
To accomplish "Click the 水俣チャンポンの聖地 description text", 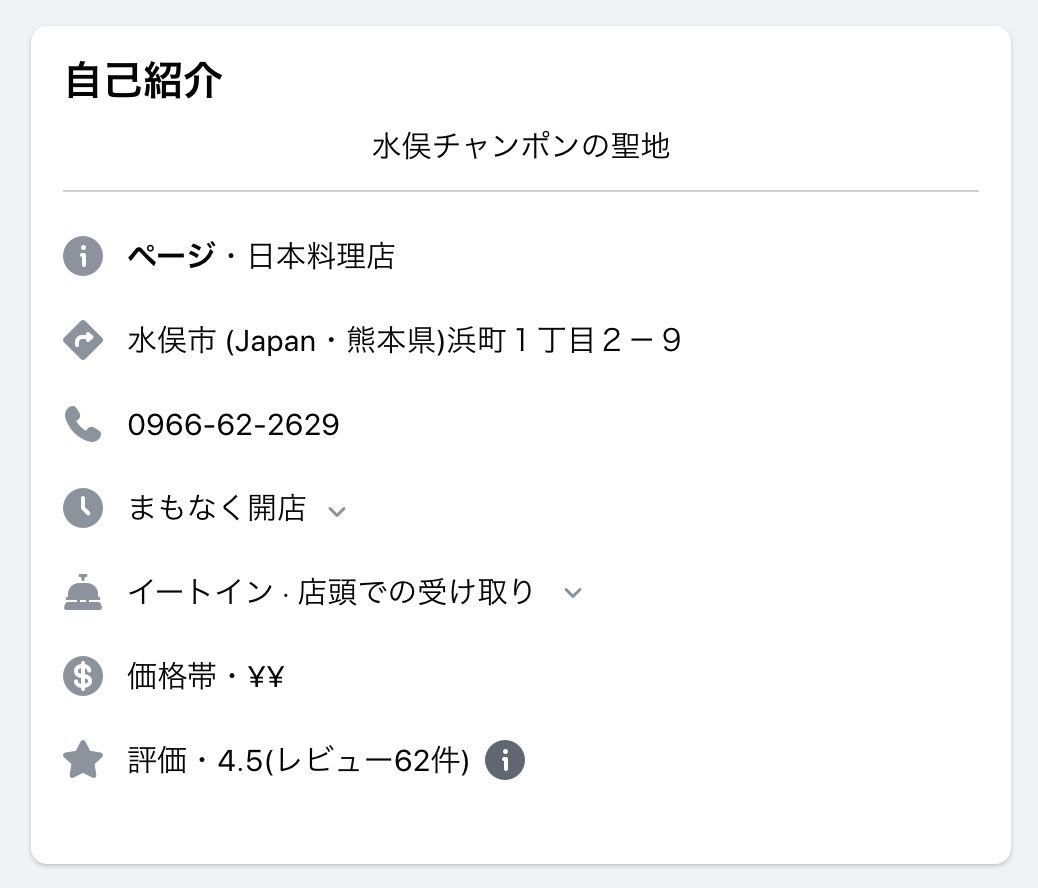I will [521, 146].
